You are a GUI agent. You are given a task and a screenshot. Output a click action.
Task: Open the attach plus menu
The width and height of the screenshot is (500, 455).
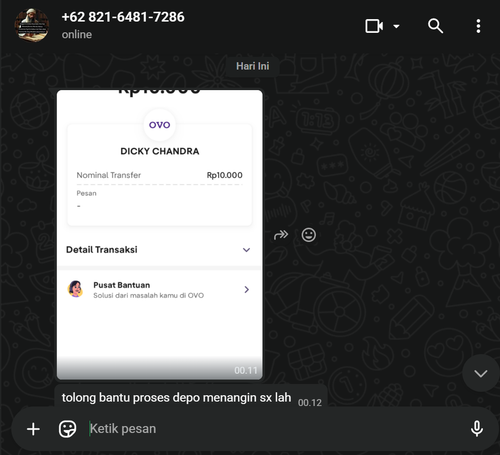coord(33,429)
